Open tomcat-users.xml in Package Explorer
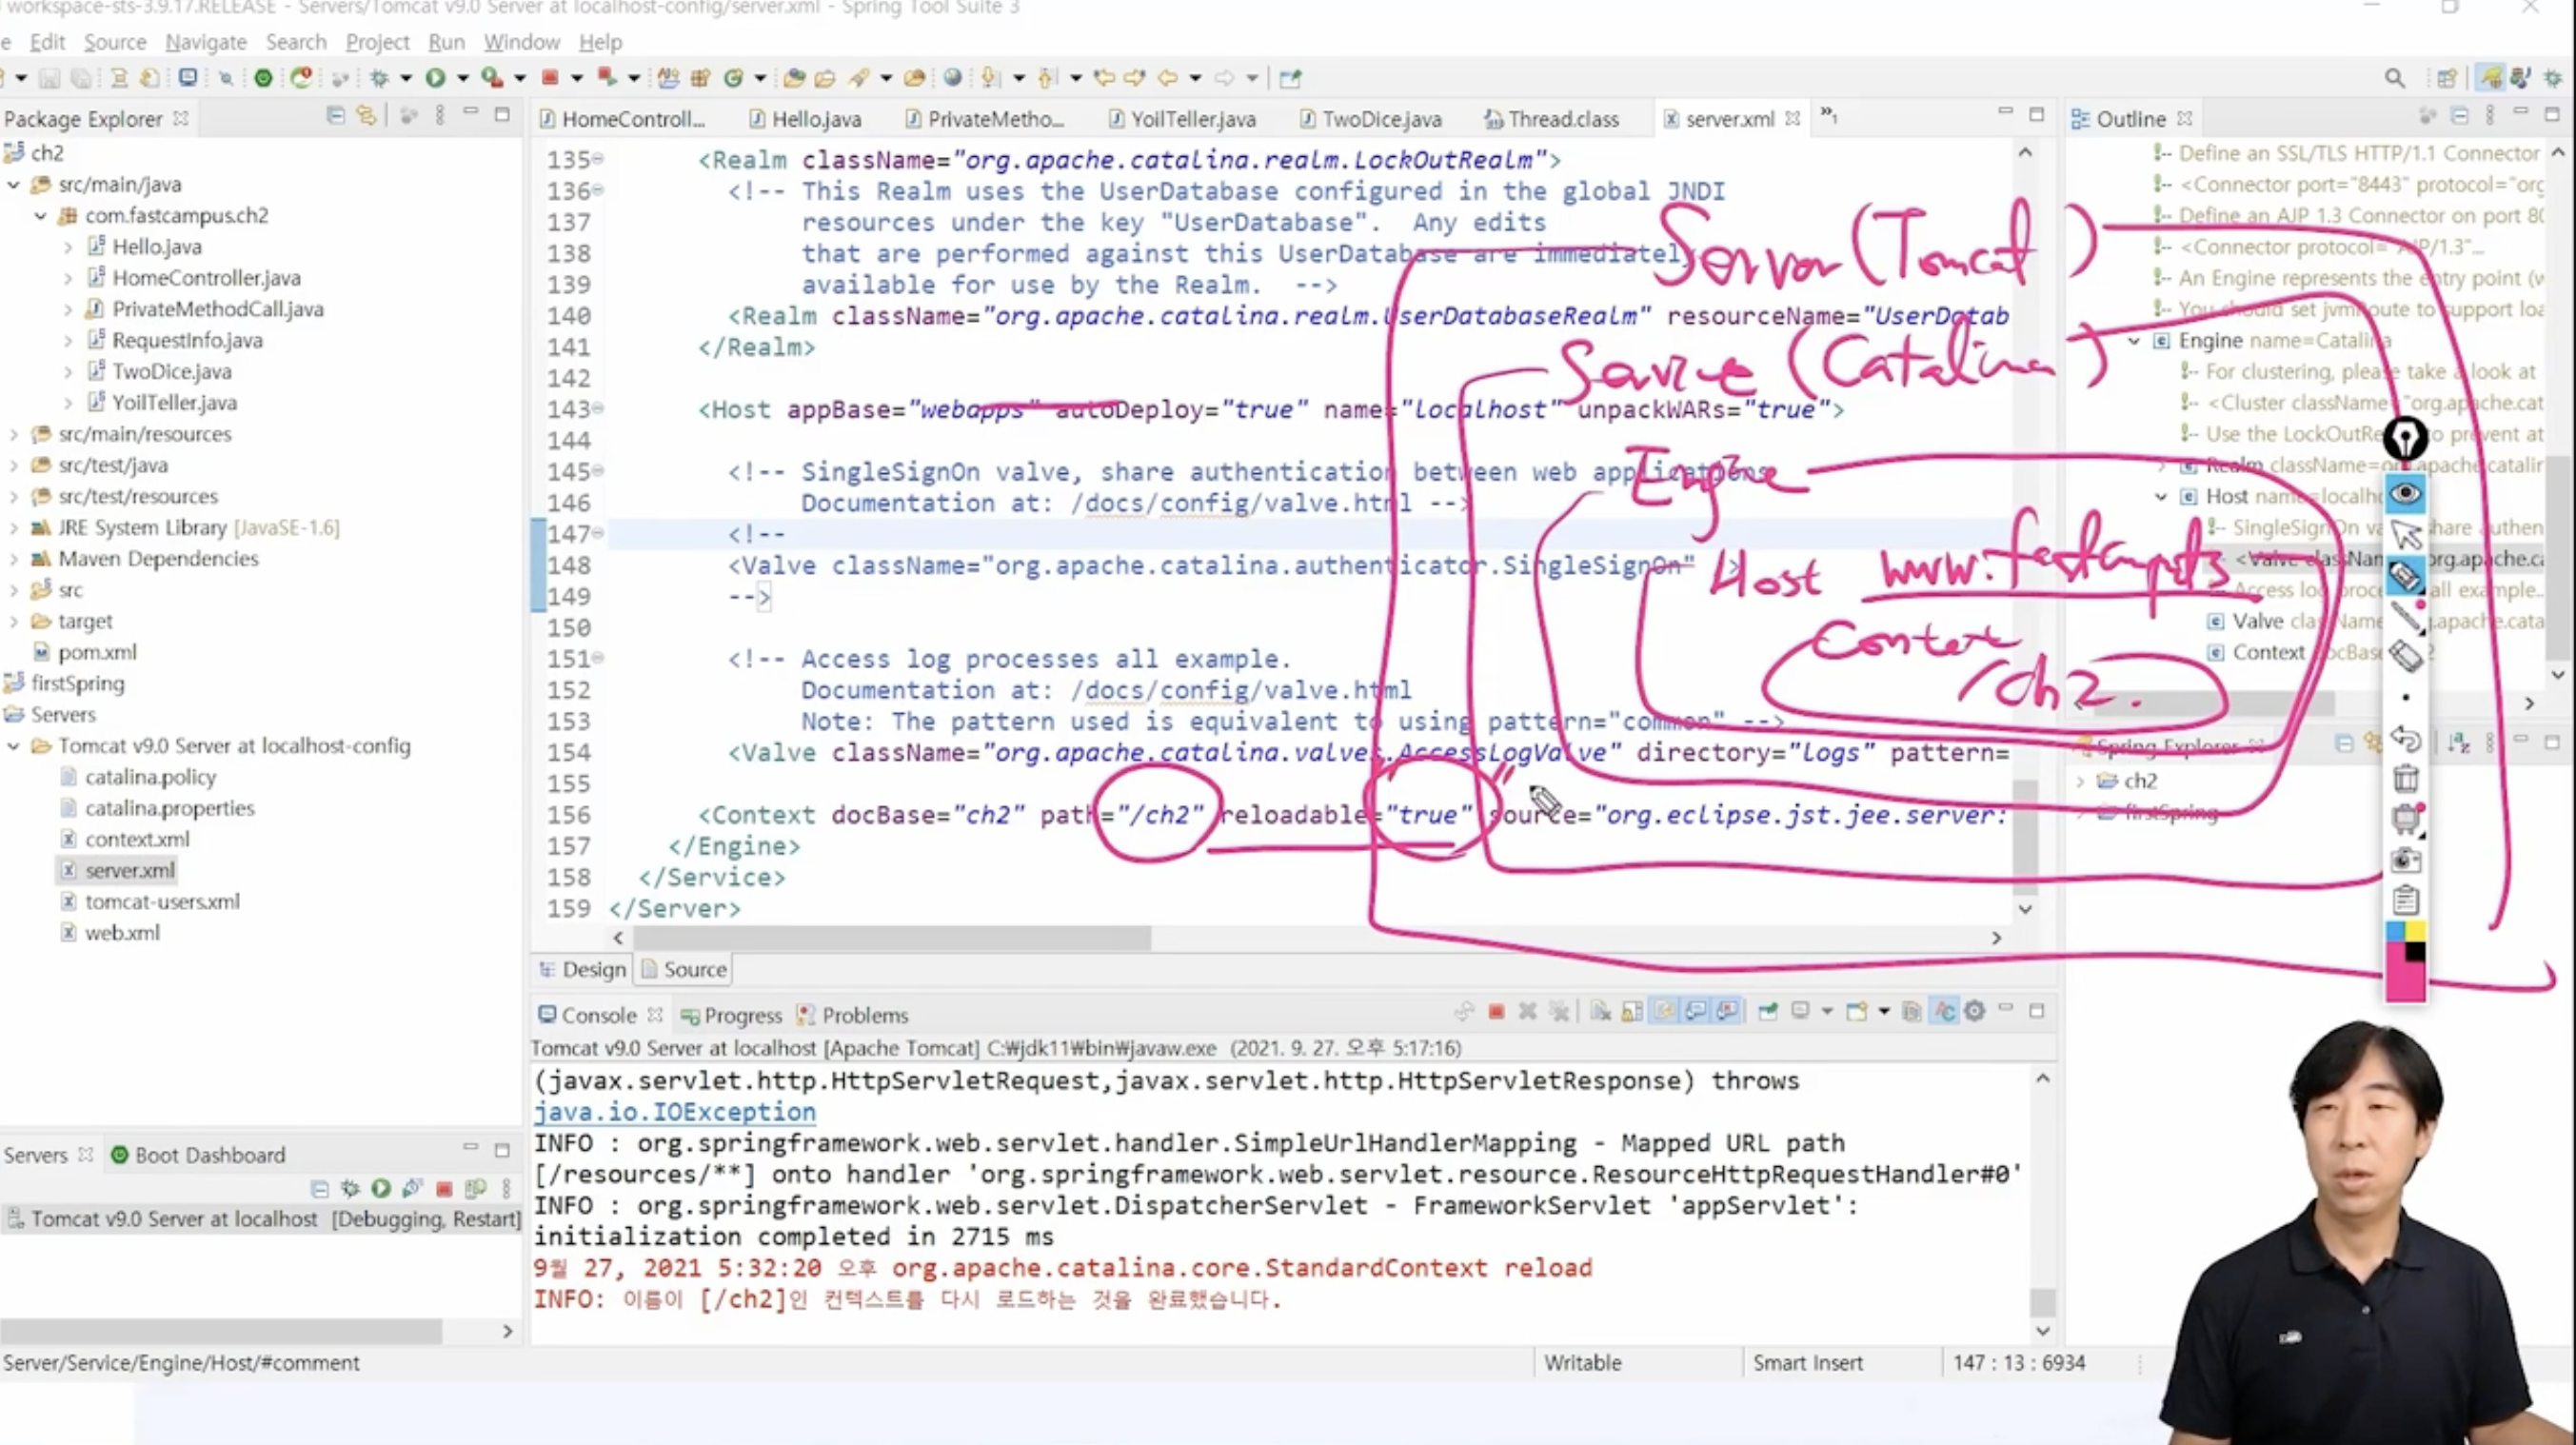Viewport: 2576px width, 1445px height. [x=162, y=901]
